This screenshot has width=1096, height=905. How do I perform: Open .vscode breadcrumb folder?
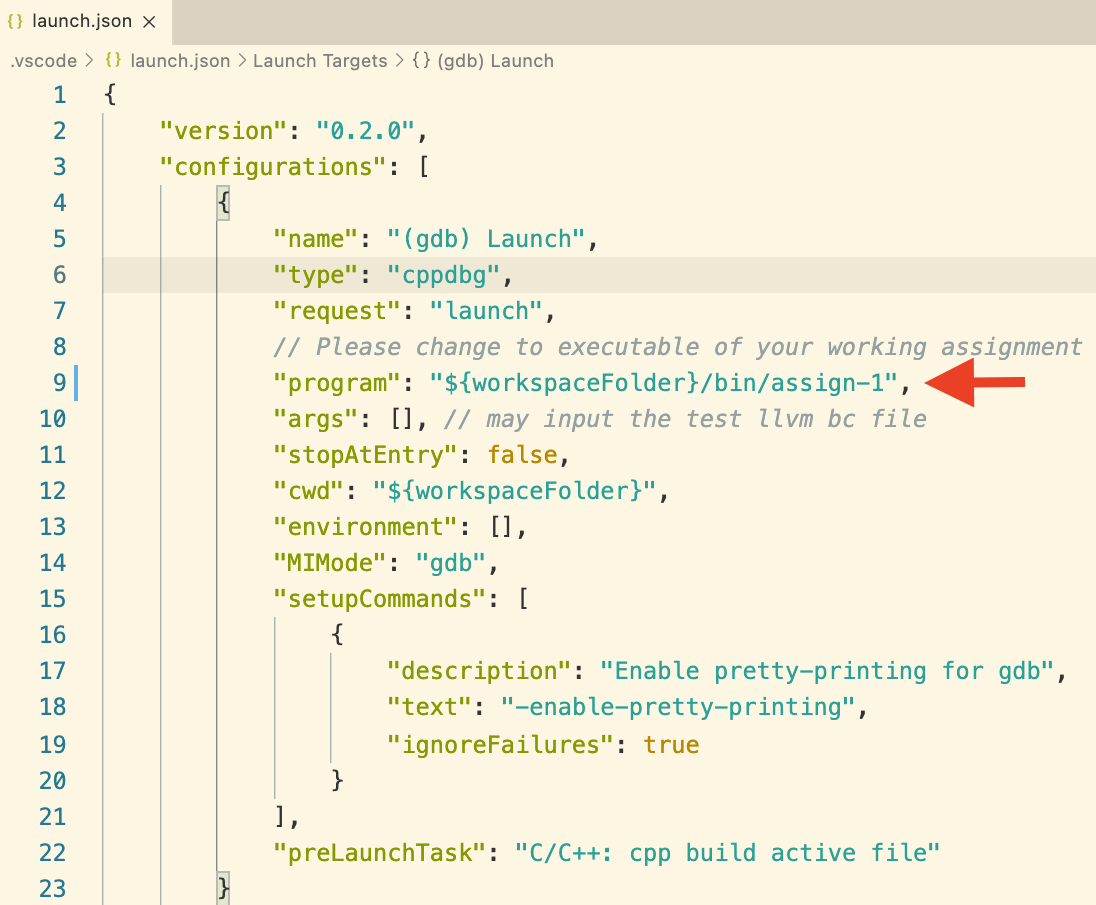click(x=43, y=61)
